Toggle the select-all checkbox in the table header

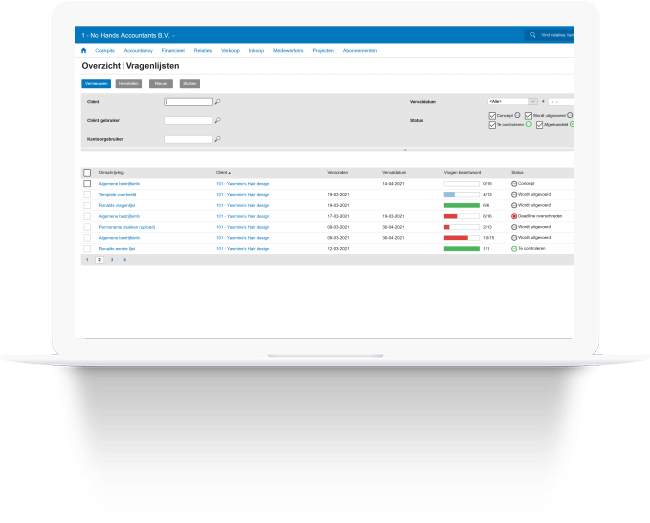87,173
